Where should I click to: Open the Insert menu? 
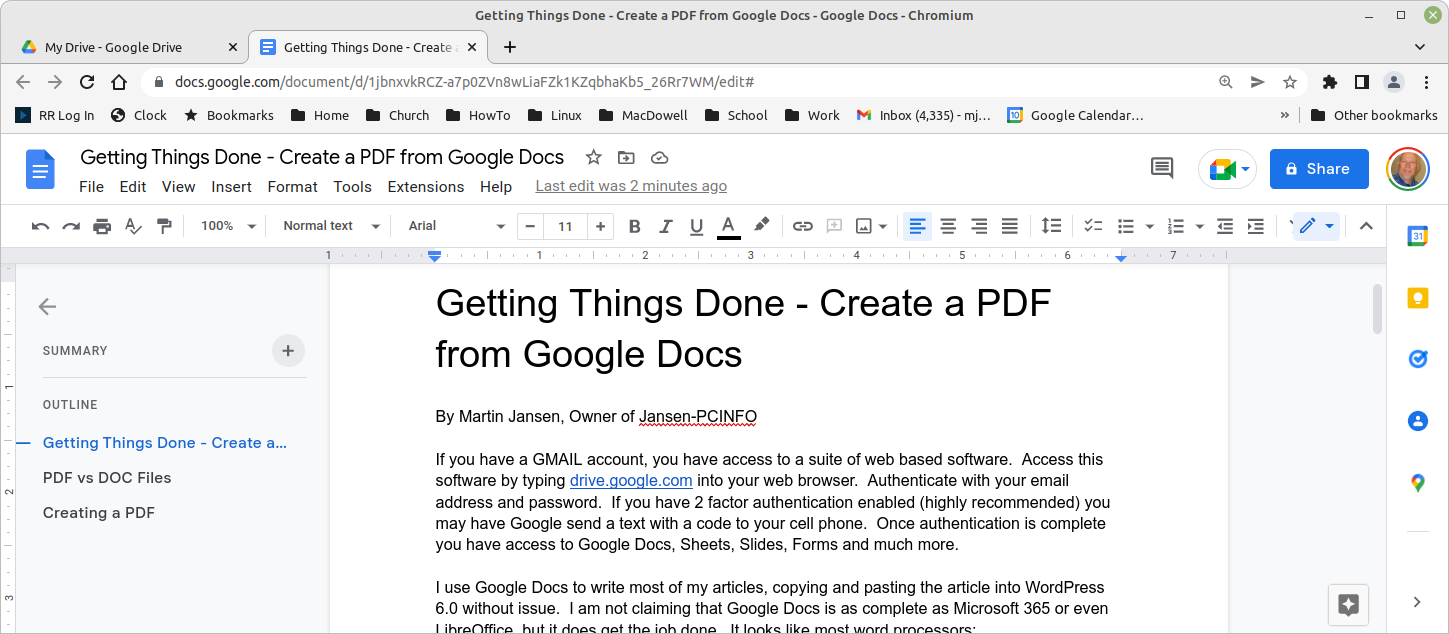pos(231,187)
